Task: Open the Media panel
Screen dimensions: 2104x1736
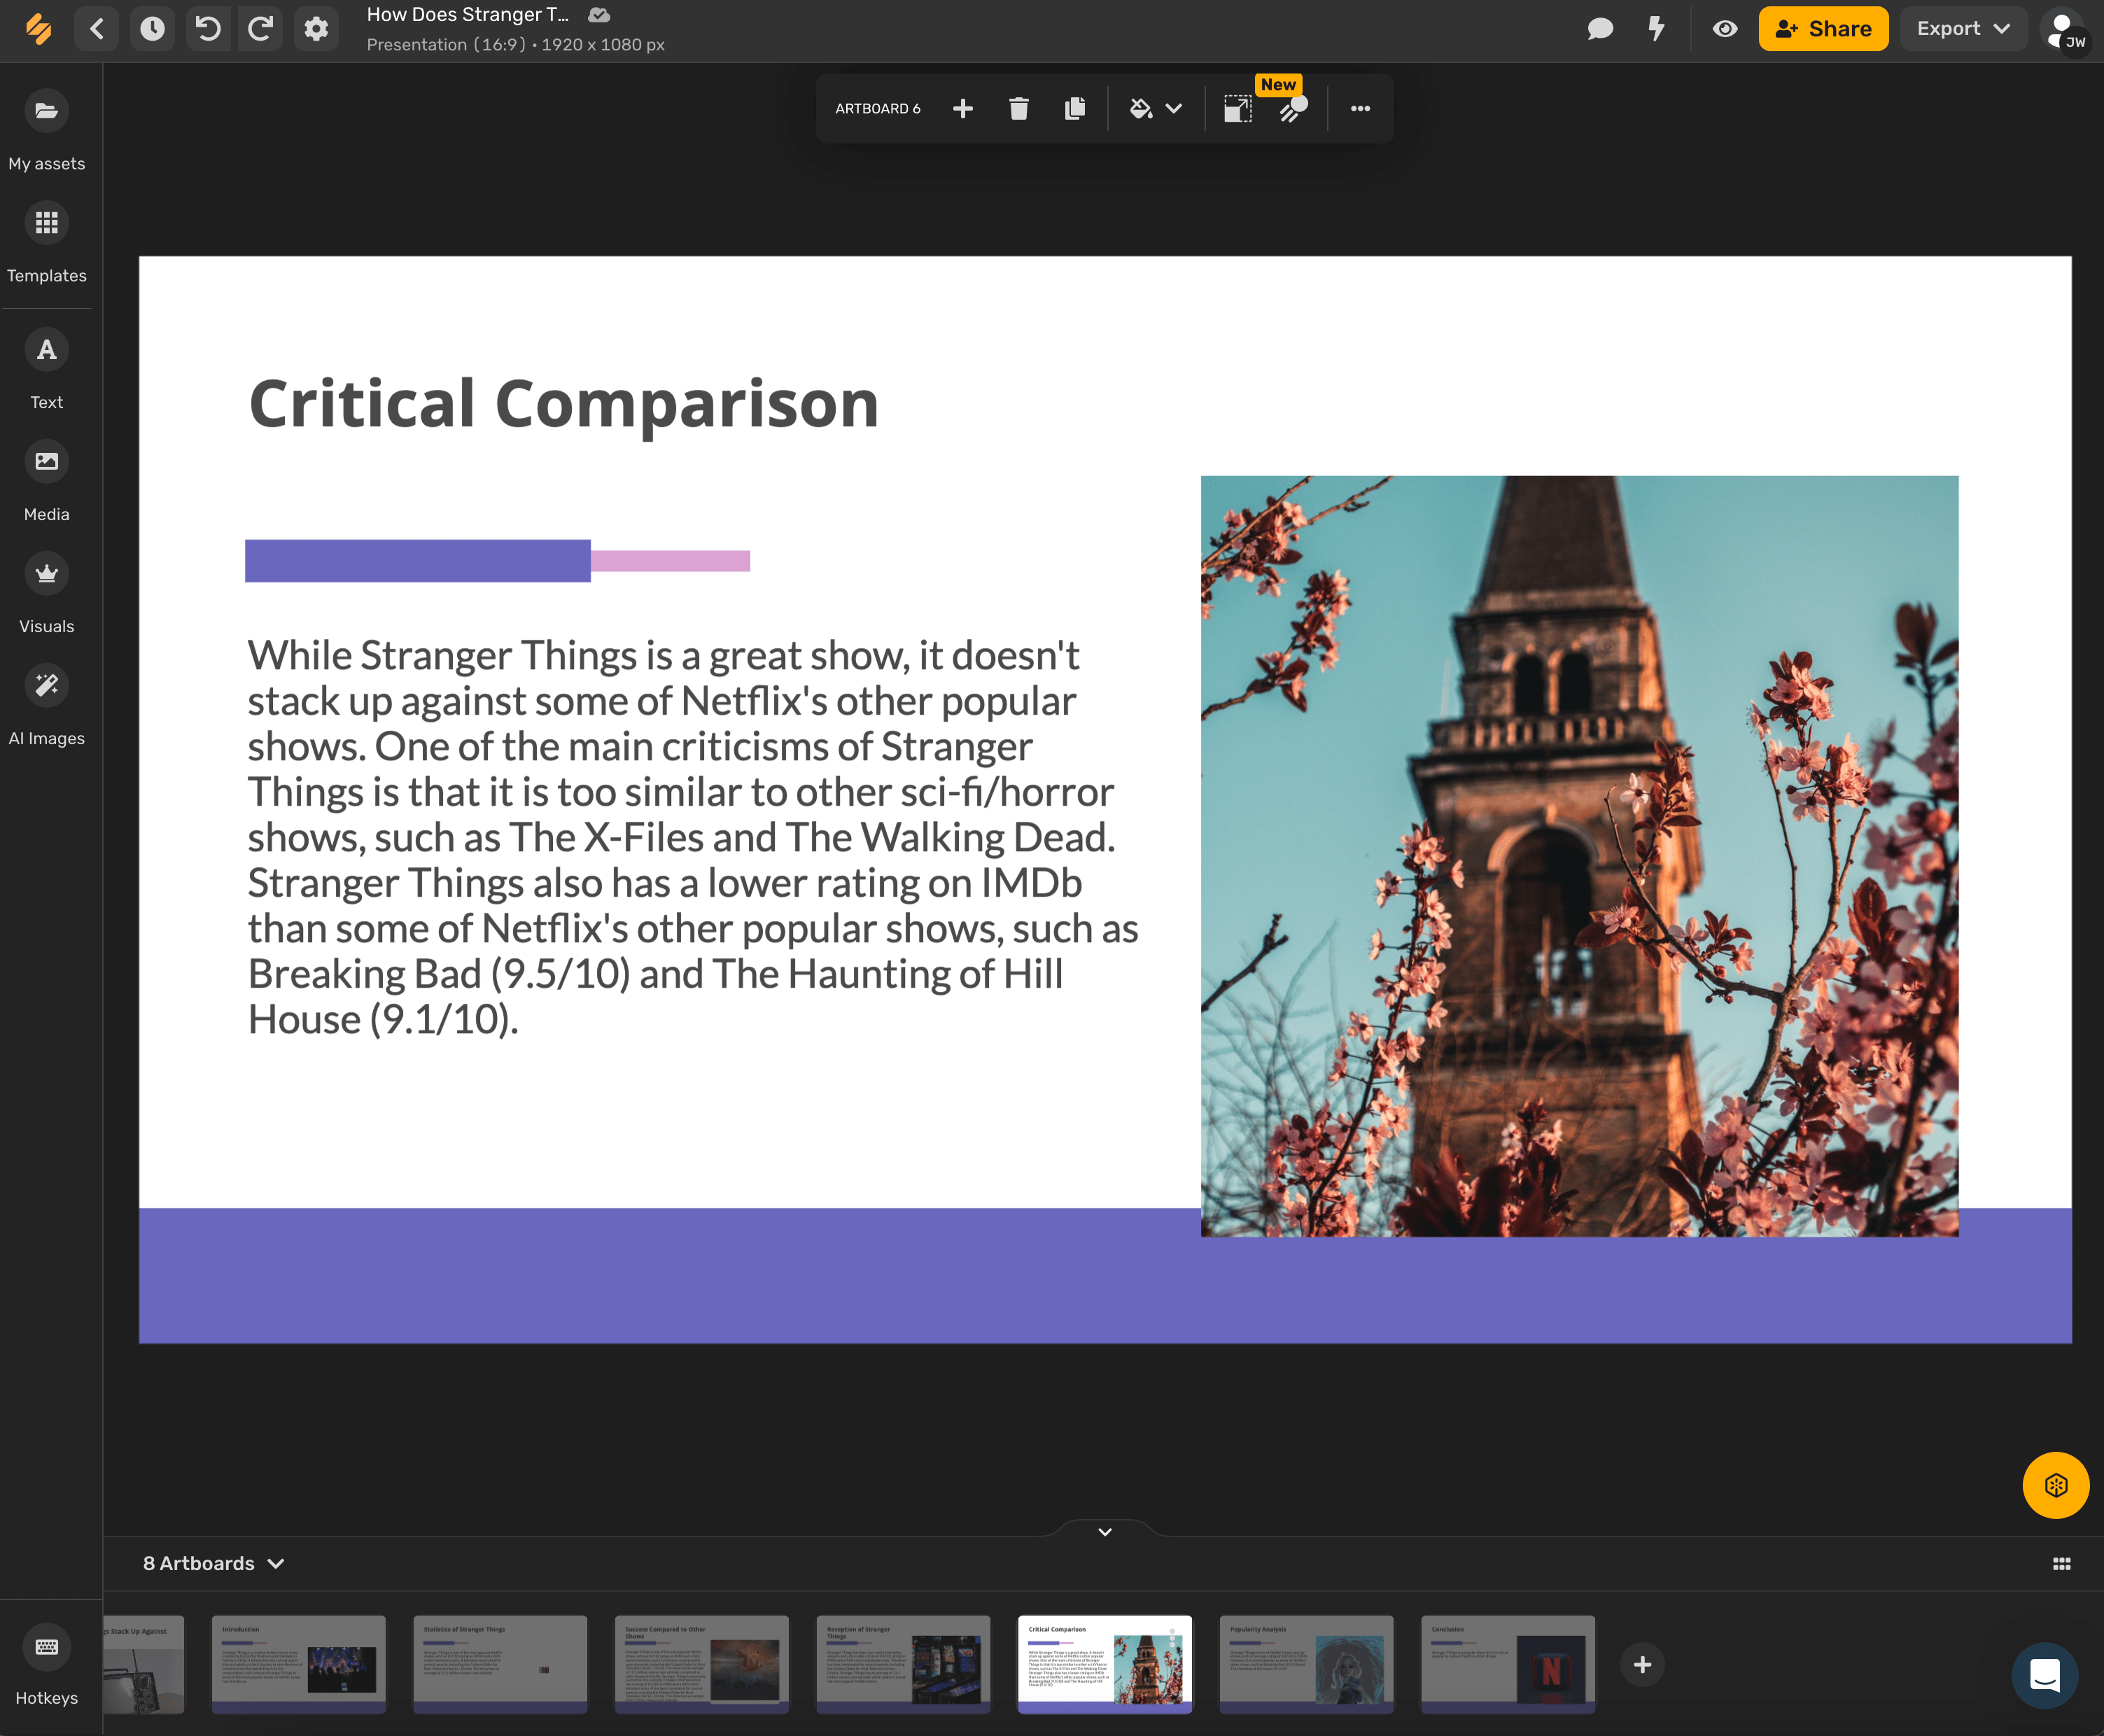Action: pyautogui.click(x=47, y=482)
